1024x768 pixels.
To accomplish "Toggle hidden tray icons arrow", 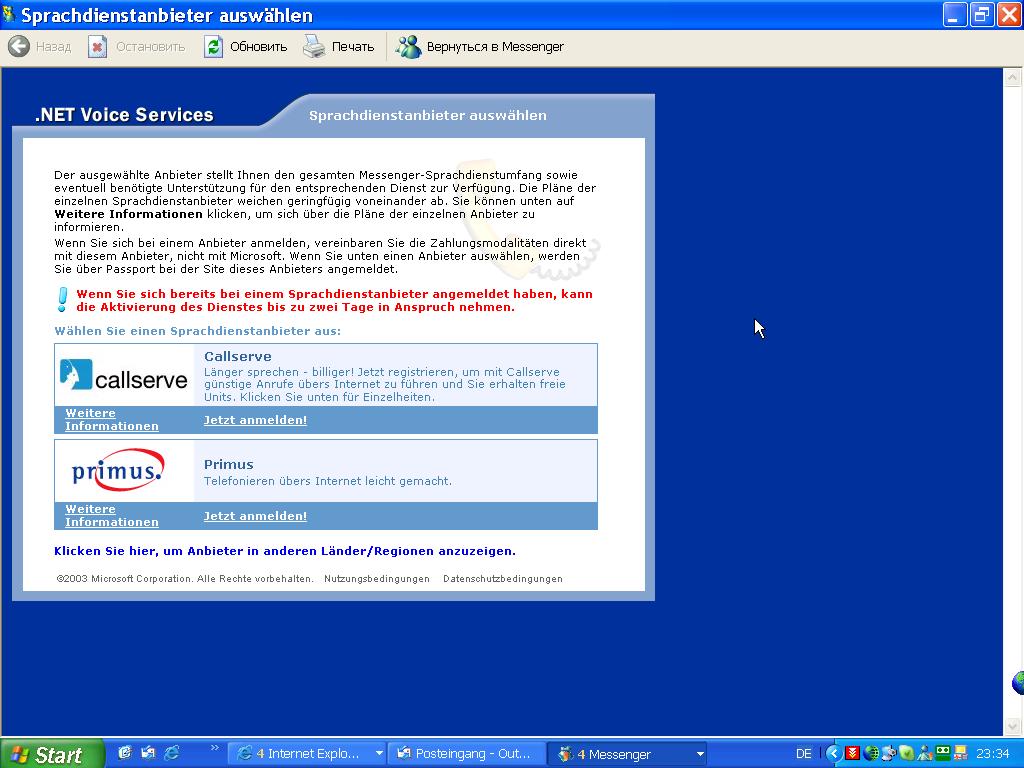I will 833,754.
